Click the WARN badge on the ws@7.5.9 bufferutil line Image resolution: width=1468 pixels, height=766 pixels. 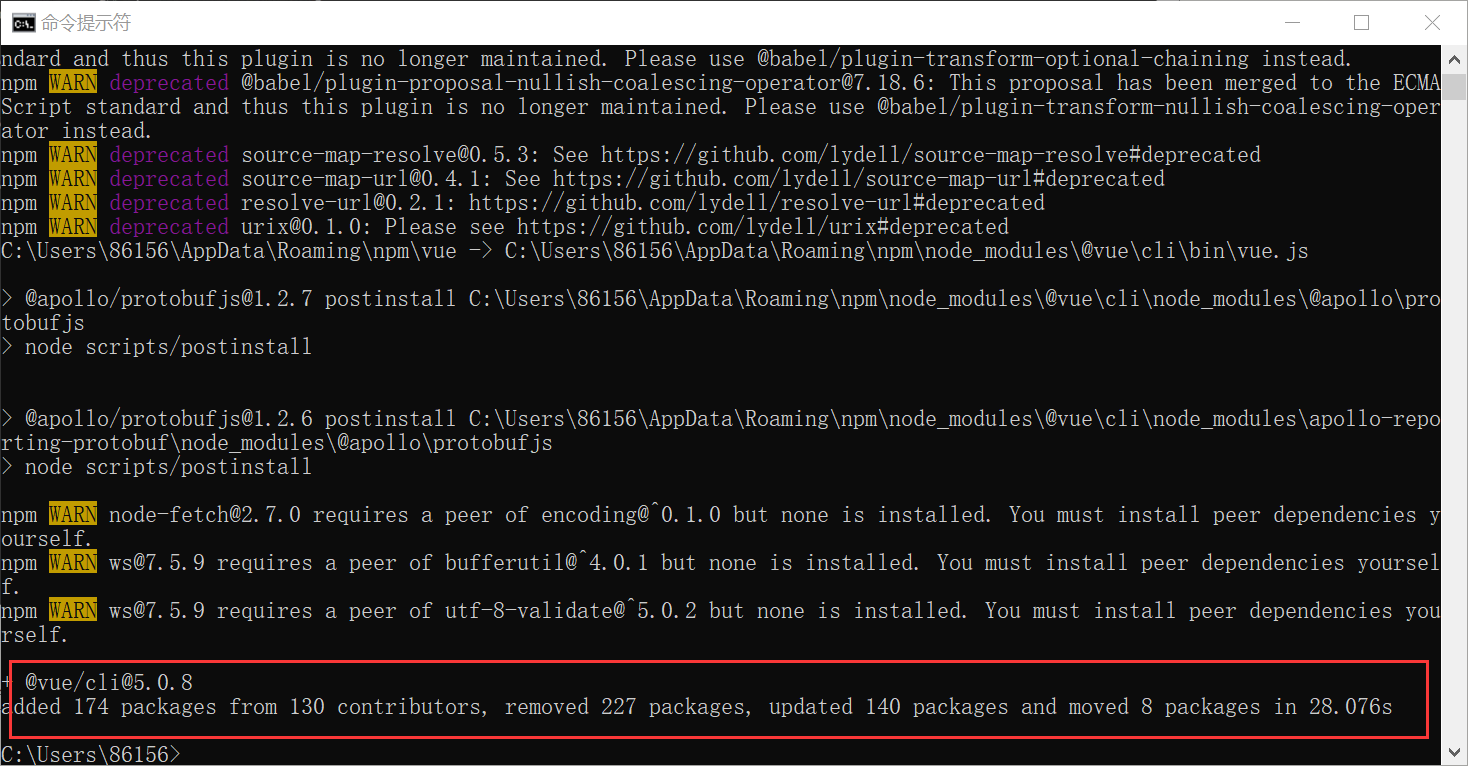coord(71,562)
